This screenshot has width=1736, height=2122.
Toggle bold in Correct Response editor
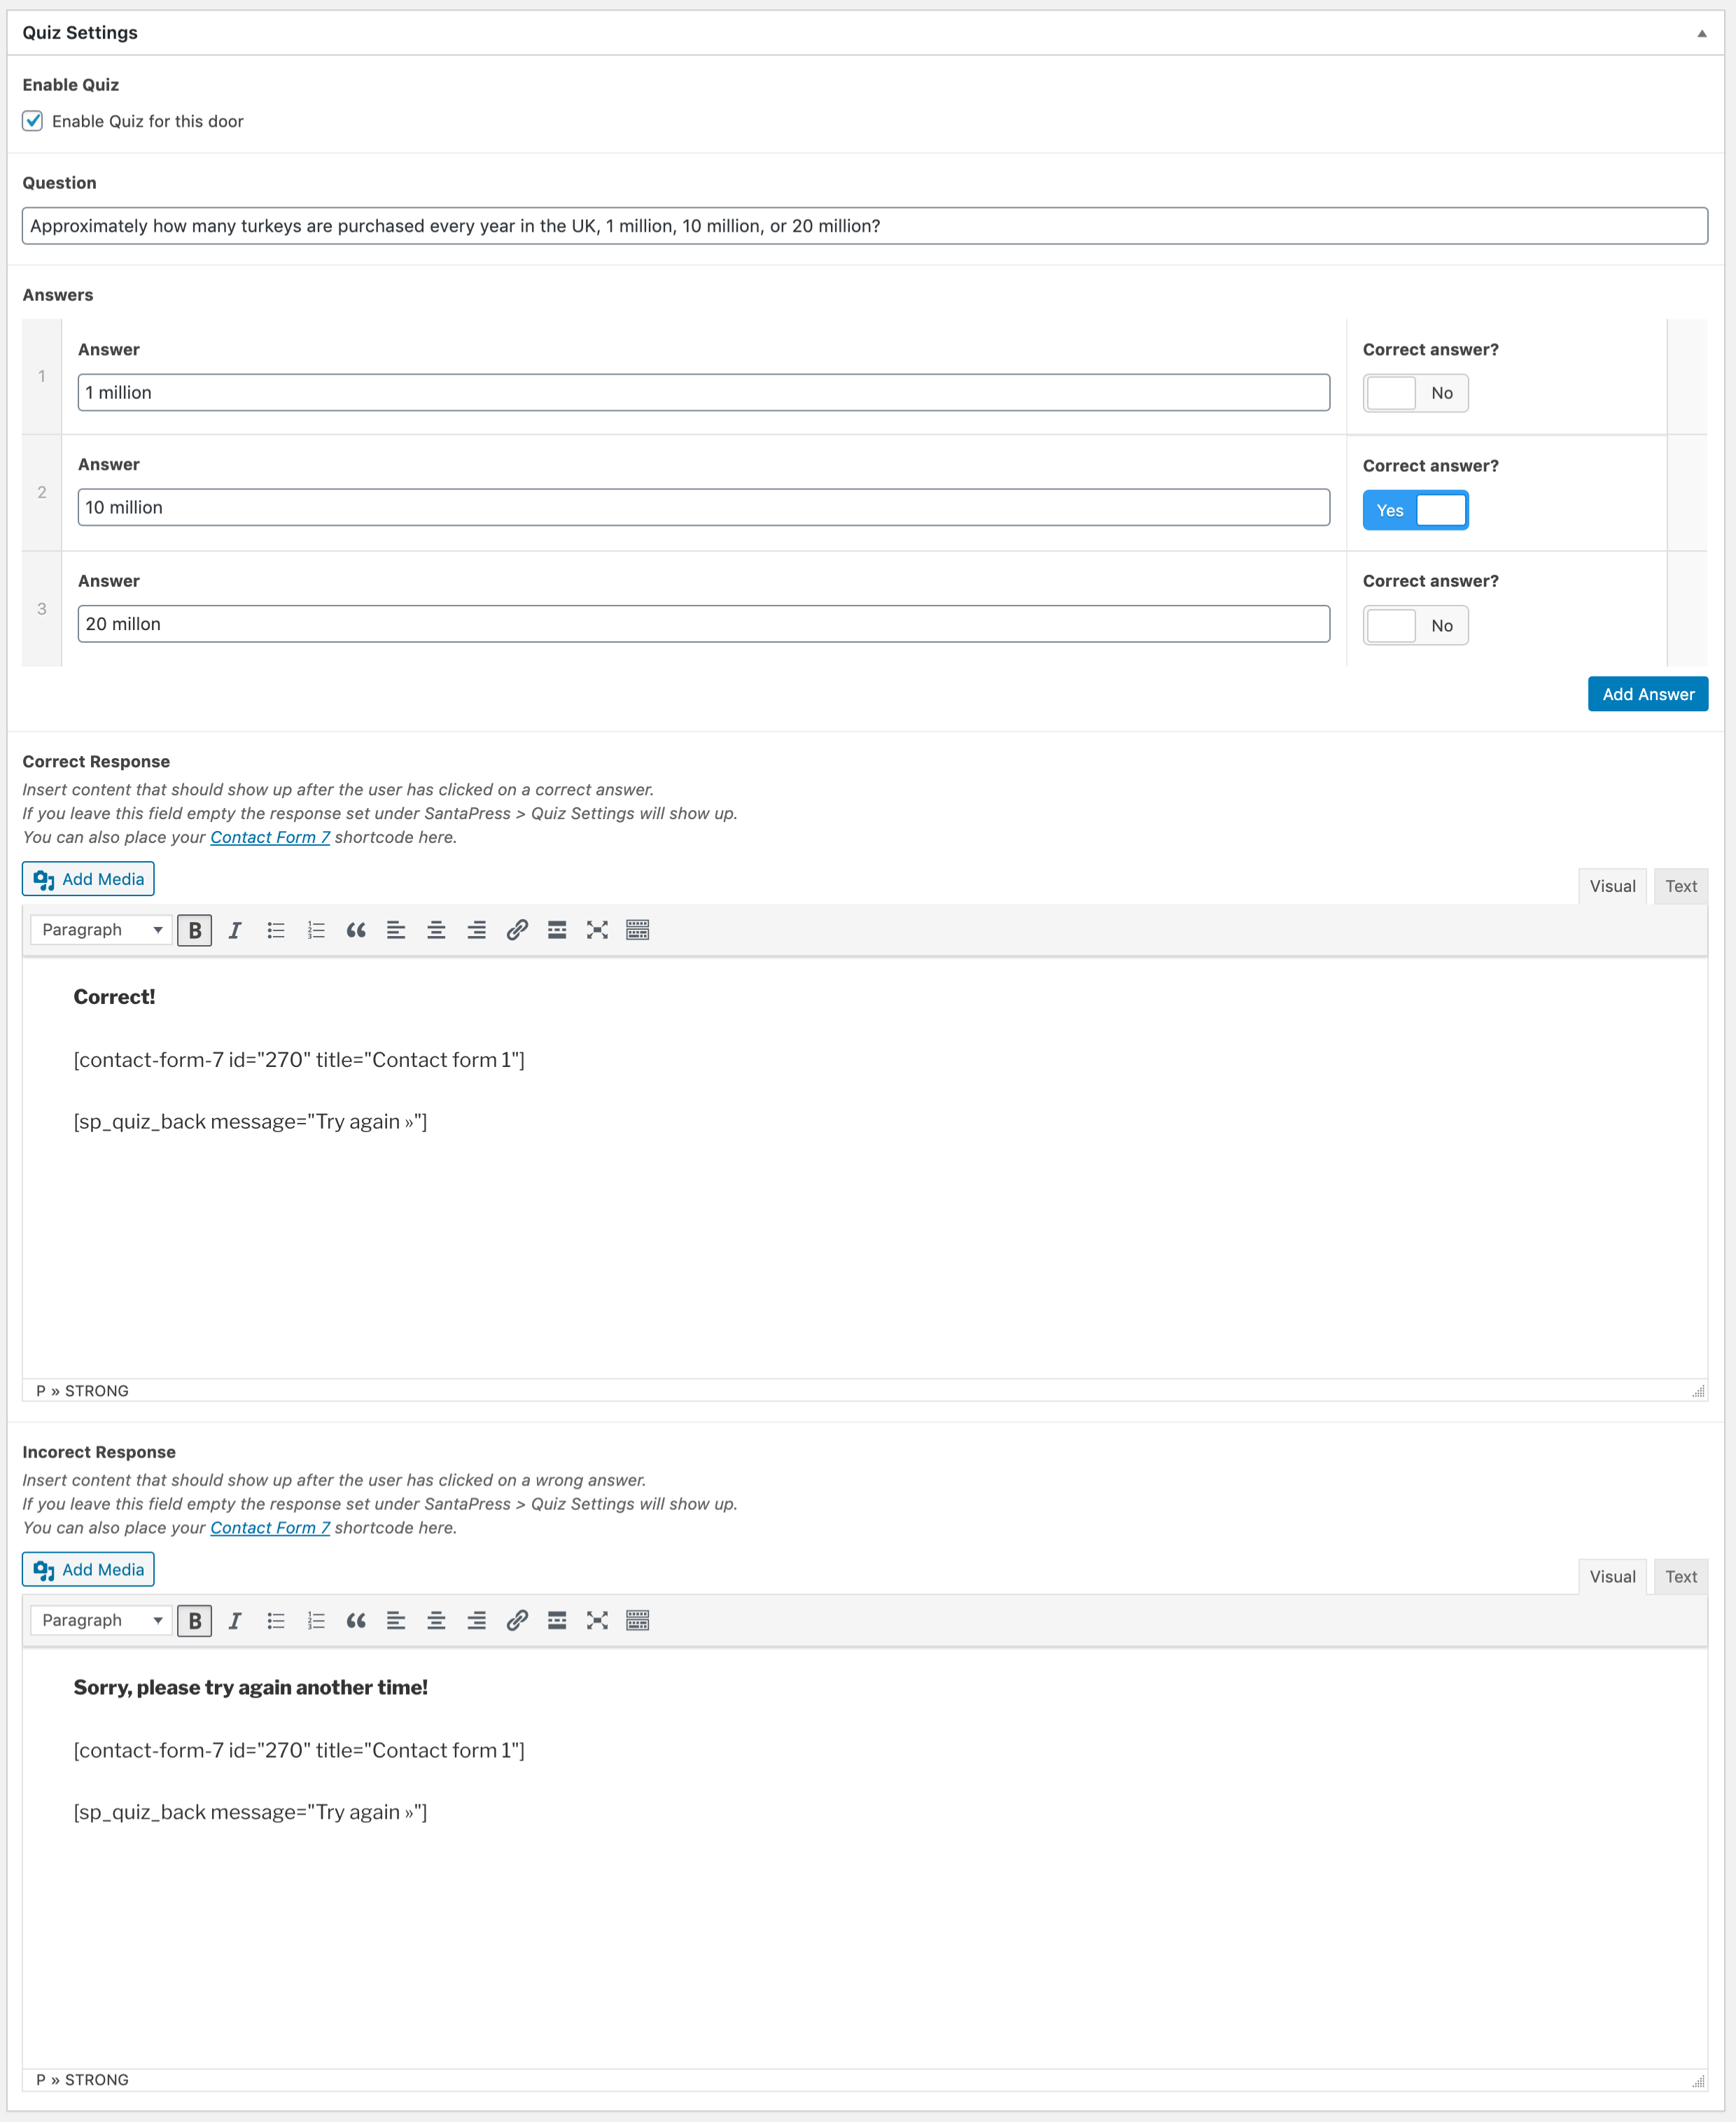pyautogui.click(x=195, y=930)
